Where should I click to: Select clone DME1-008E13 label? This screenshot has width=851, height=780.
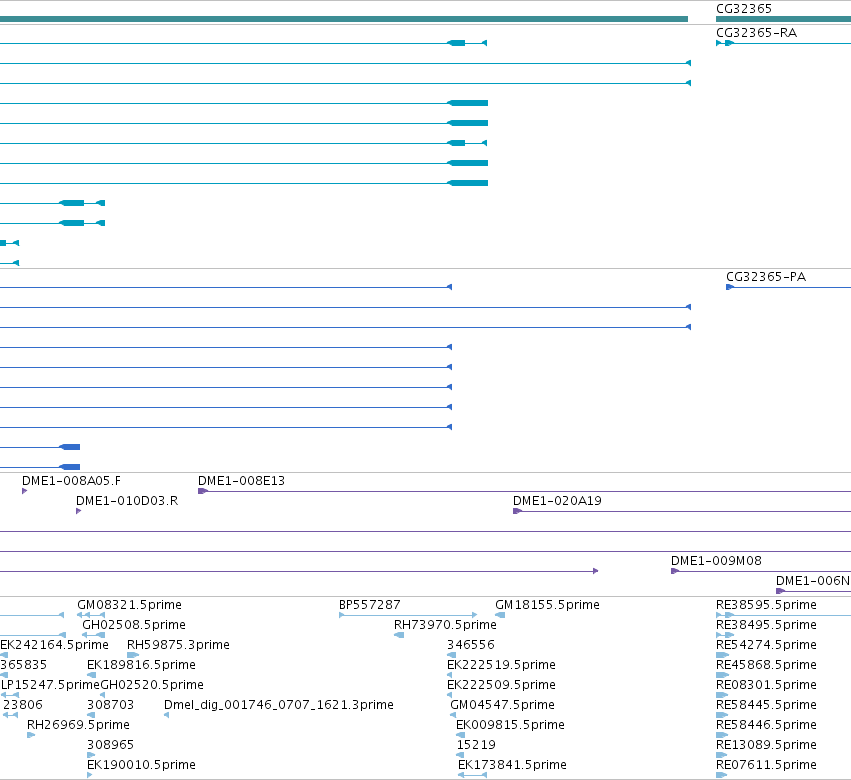[x=241, y=481]
